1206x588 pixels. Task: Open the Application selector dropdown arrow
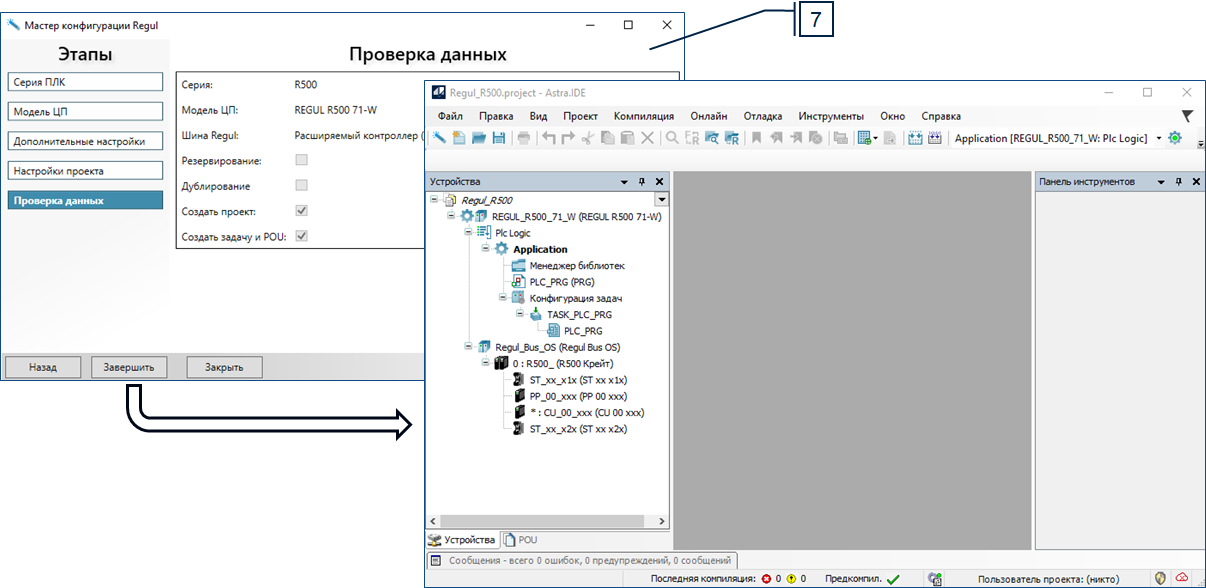tap(1159, 138)
